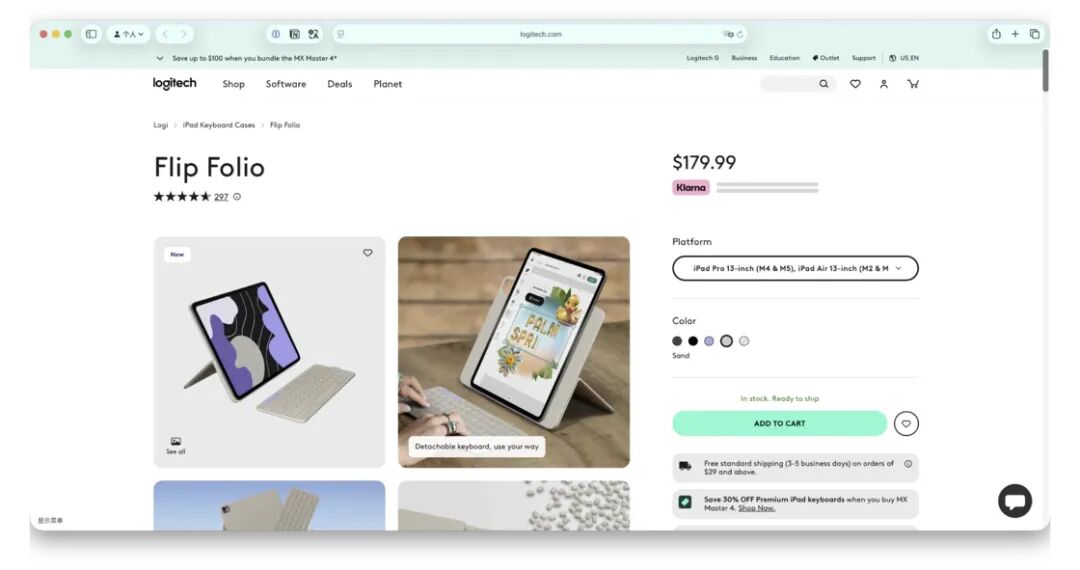1080x570 pixels.
Task: Click the account profile icon
Action: pyautogui.click(x=884, y=84)
